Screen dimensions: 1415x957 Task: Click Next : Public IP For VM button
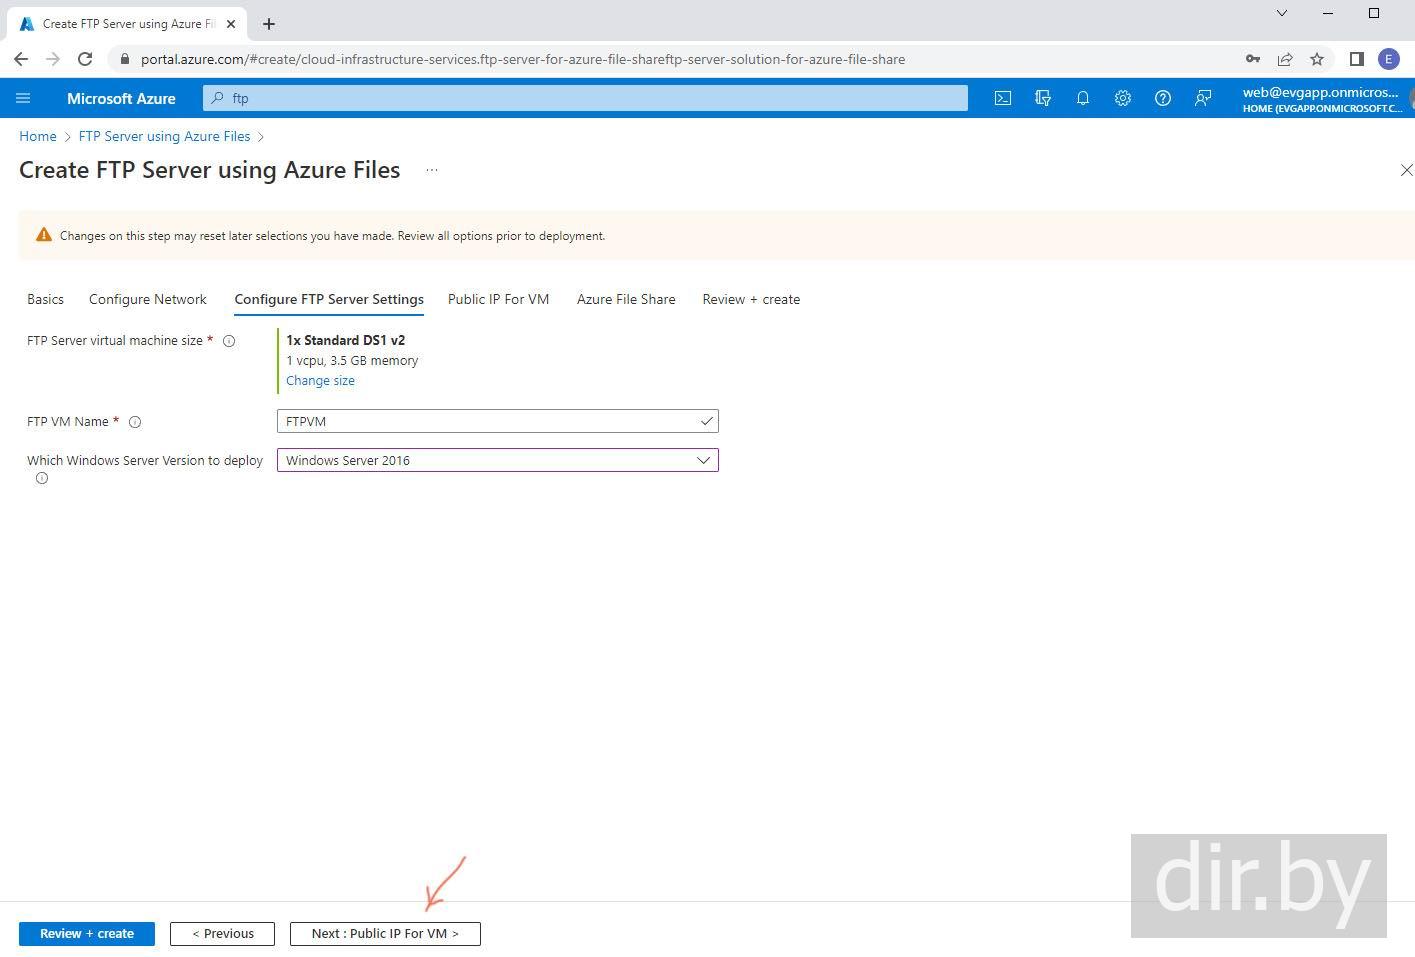point(385,933)
